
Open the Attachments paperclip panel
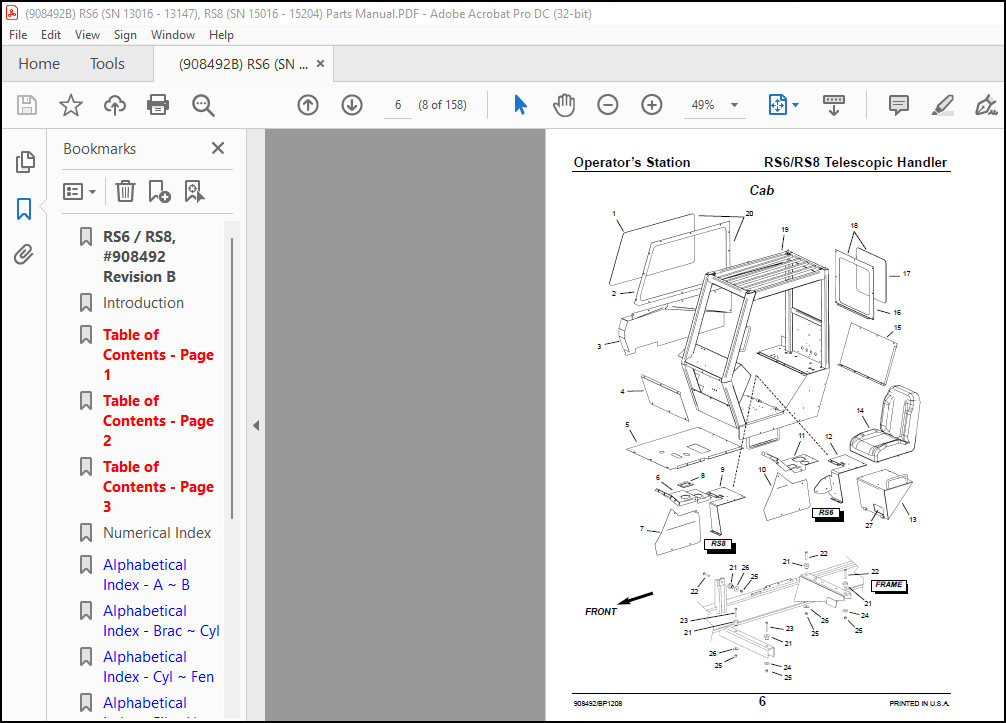tap(24, 255)
